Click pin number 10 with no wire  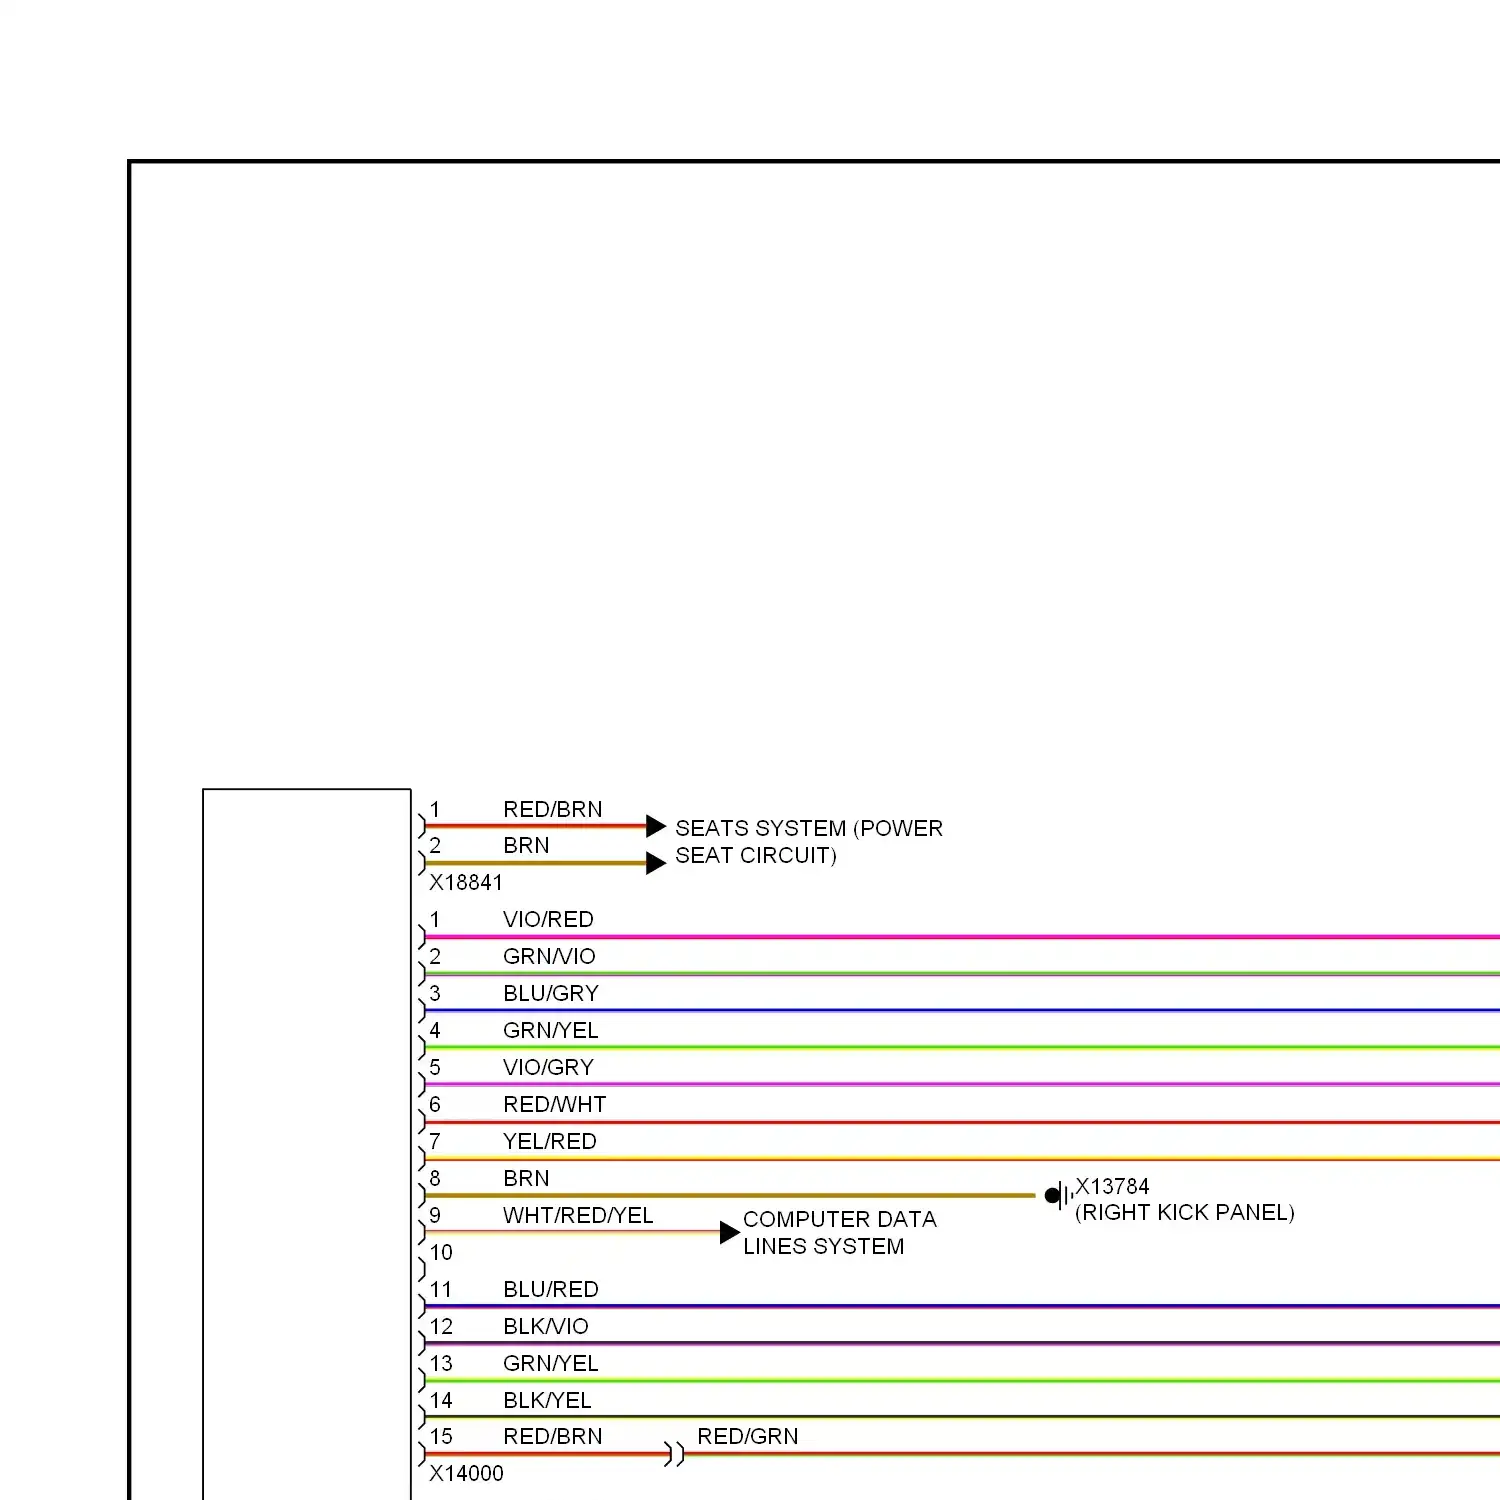pyautogui.click(x=441, y=1252)
